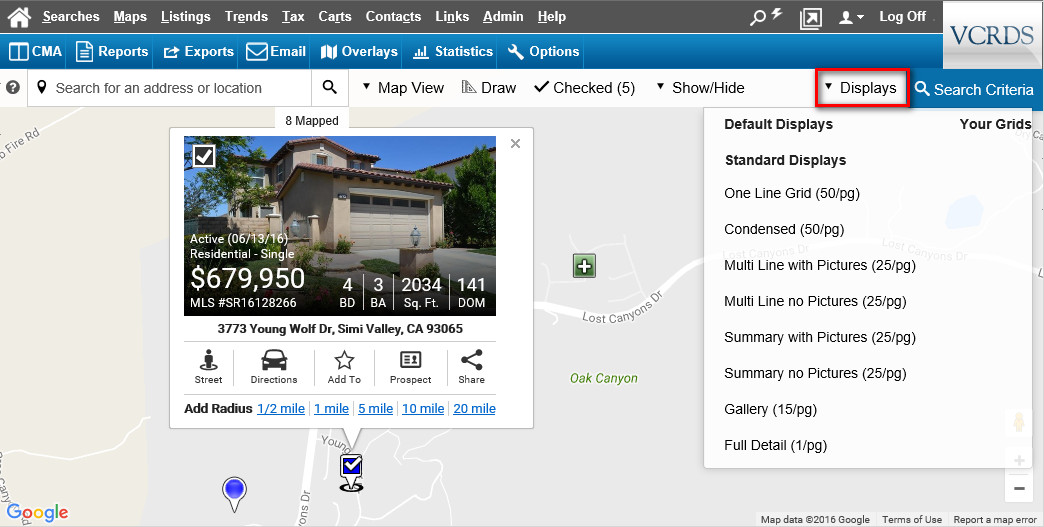1044x527 pixels.
Task: Open the Help menu
Action: pos(551,17)
